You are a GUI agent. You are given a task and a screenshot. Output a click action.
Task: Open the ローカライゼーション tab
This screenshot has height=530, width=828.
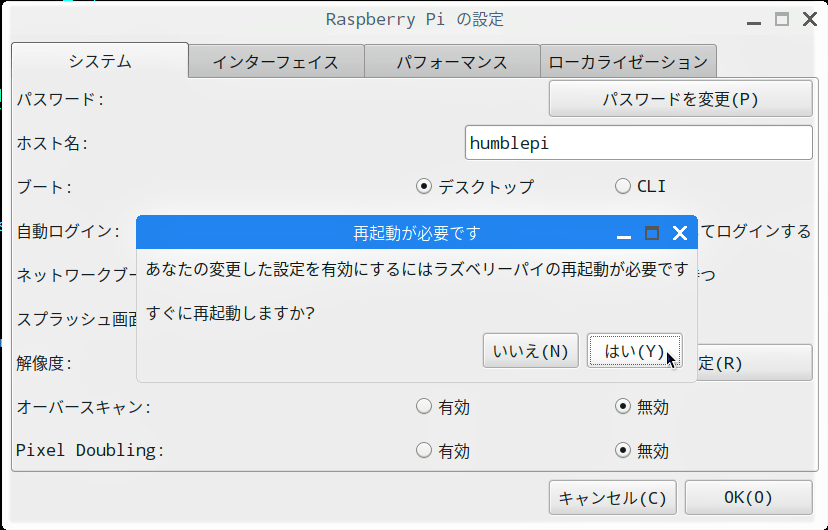(628, 62)
